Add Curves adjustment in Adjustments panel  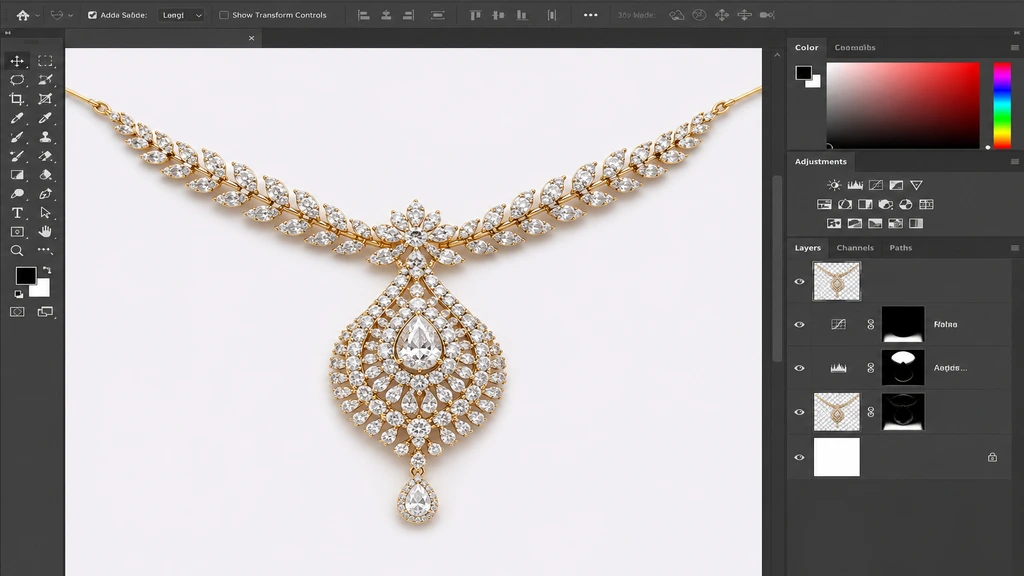coord(876,185)
